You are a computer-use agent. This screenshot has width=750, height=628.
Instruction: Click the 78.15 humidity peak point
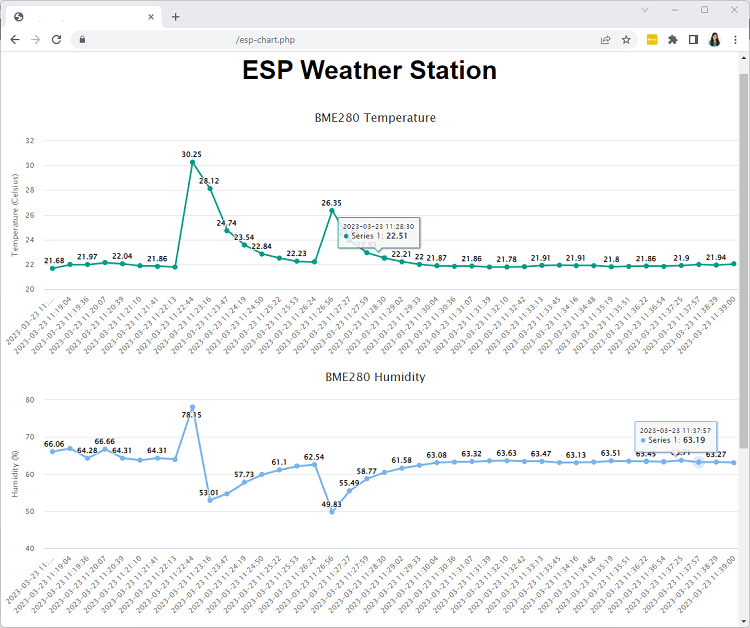[x=192, y=407]
